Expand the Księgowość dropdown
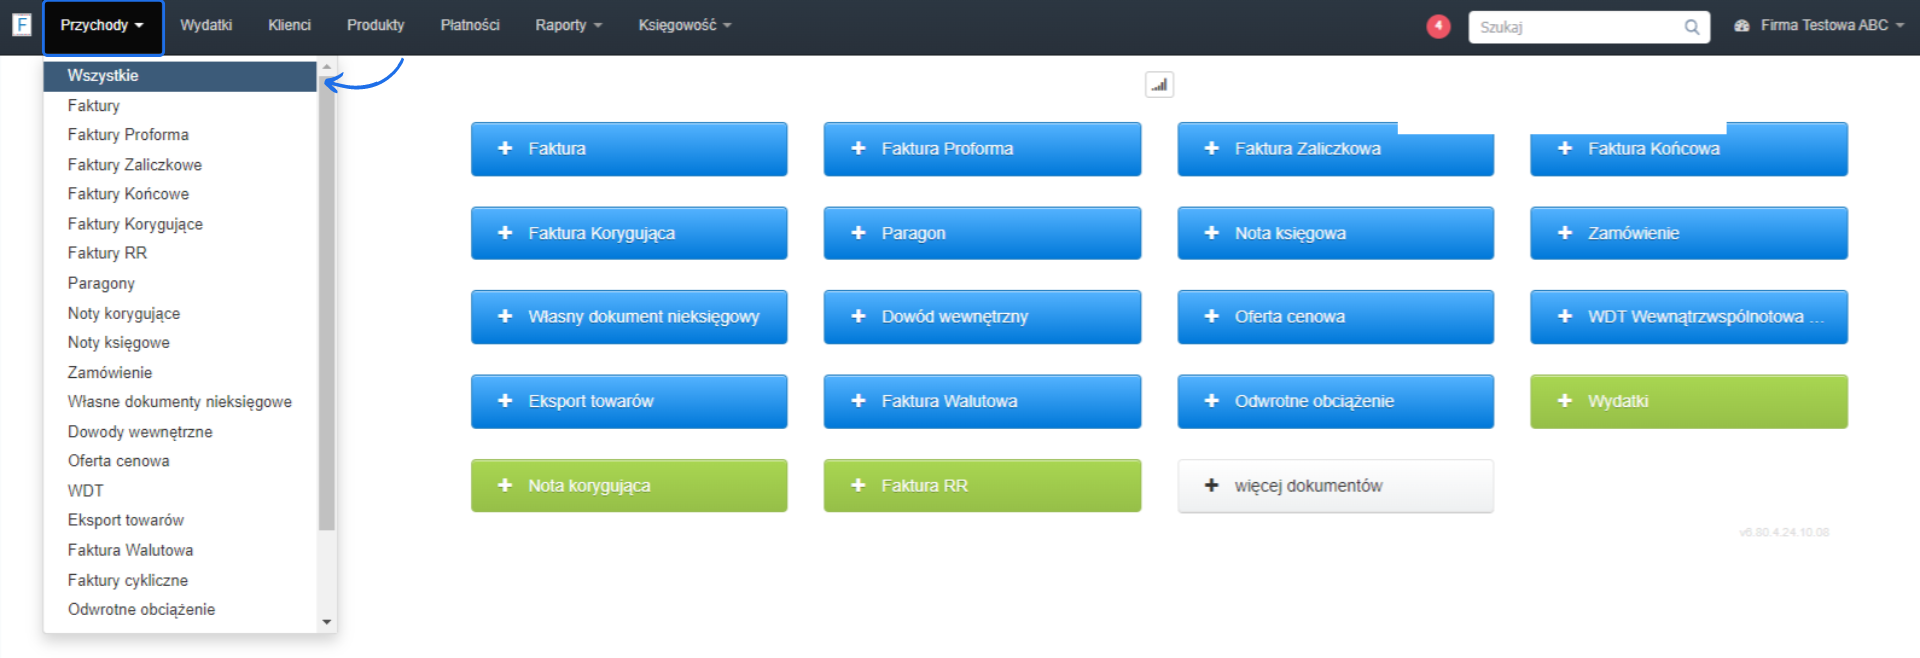 pos(685,26)
